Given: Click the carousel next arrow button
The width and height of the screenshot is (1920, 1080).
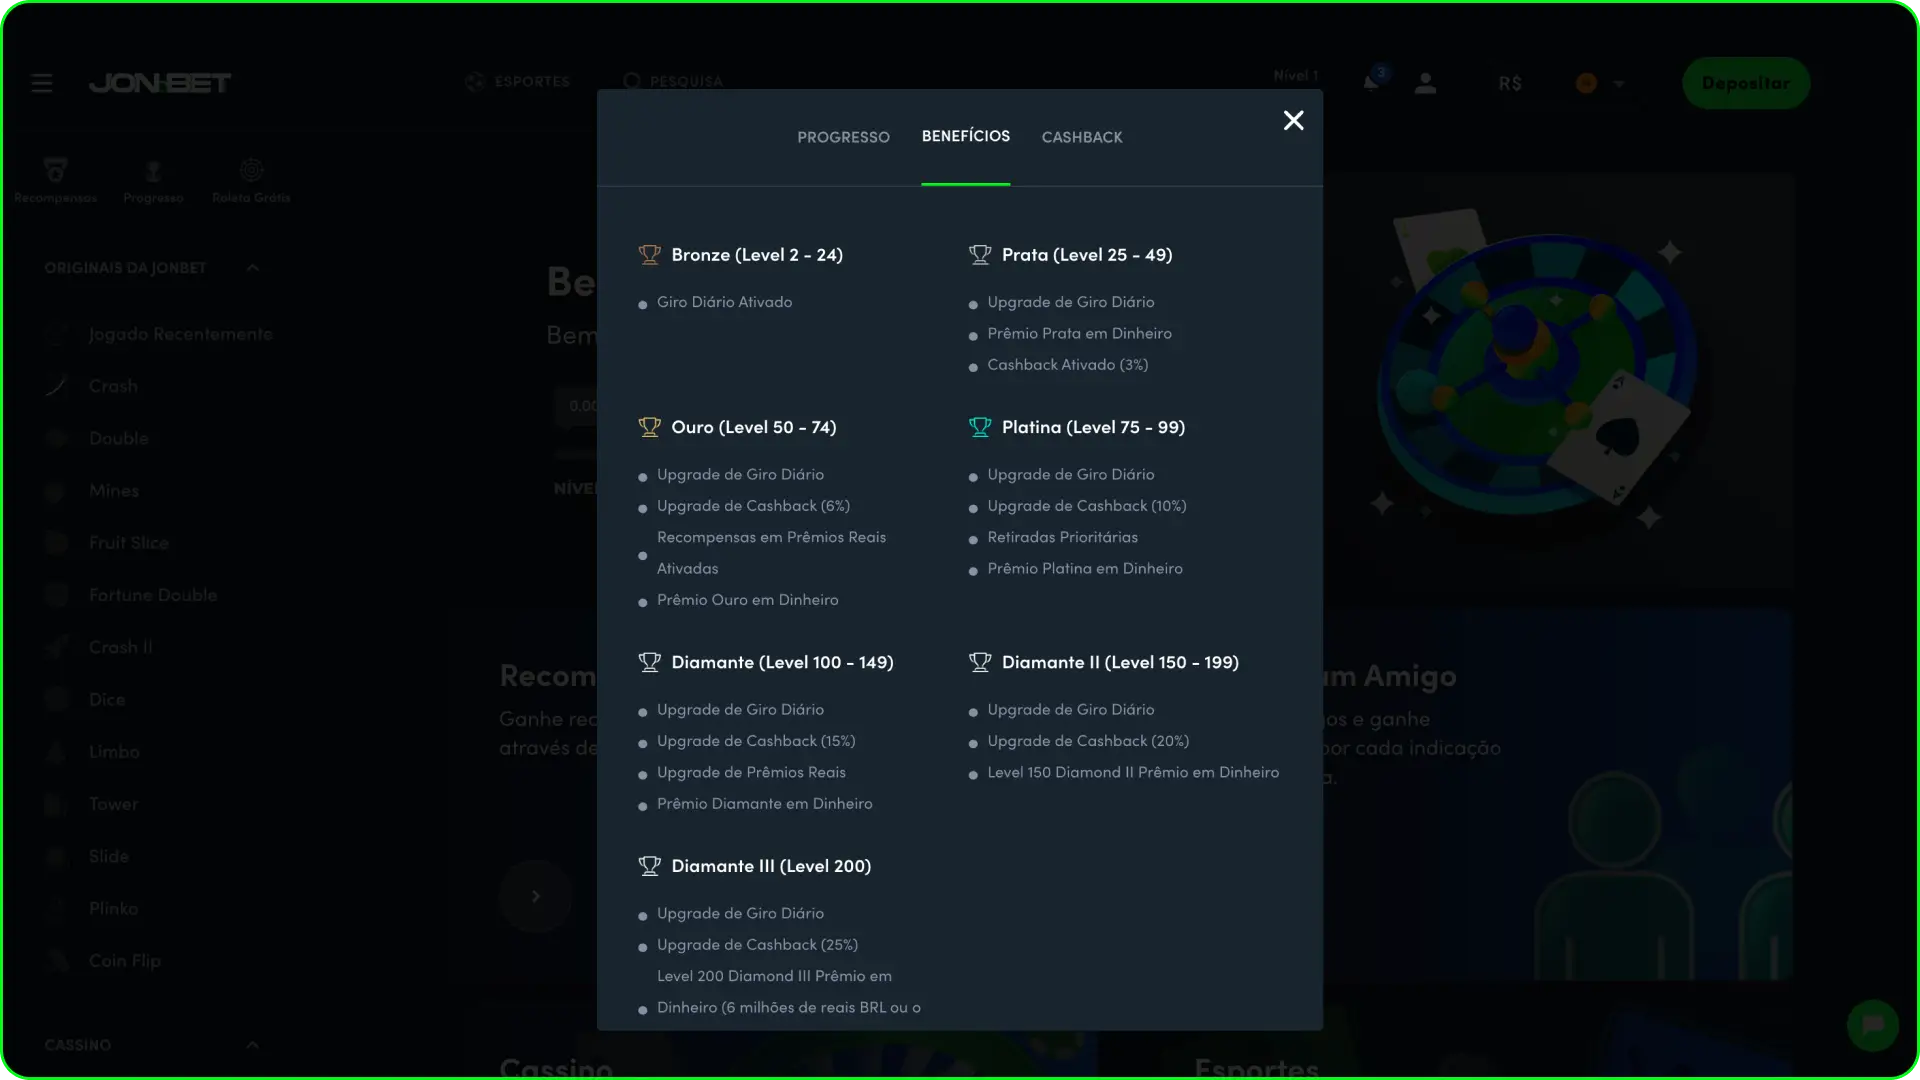Looking at the screenshot, I should click(536, 896).
